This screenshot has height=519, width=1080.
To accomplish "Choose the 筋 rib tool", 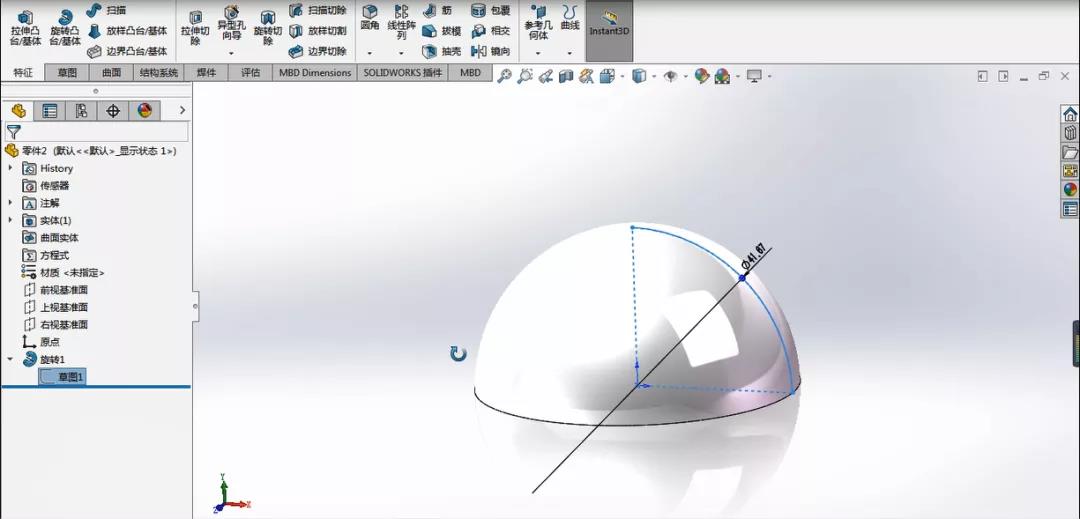I will point(438,10).
